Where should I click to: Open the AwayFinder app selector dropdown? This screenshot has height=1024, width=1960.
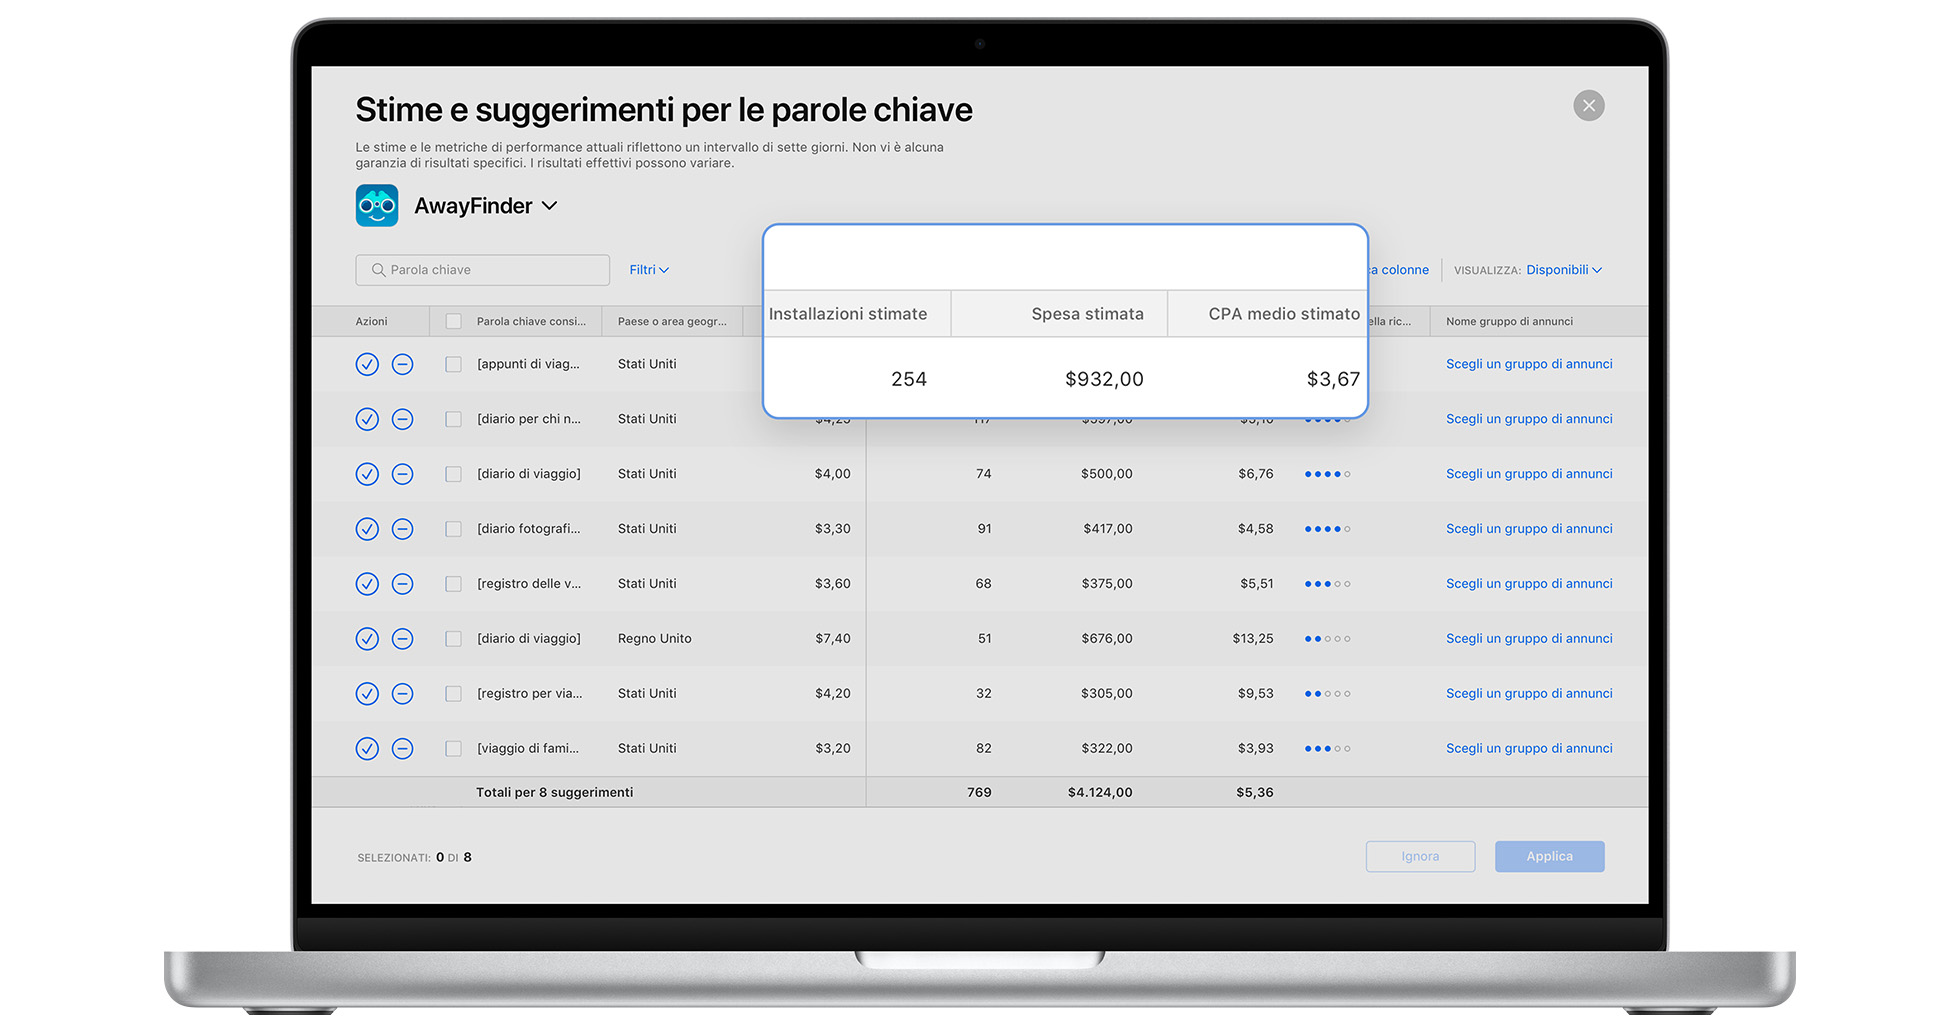click(x=486, y=206)
